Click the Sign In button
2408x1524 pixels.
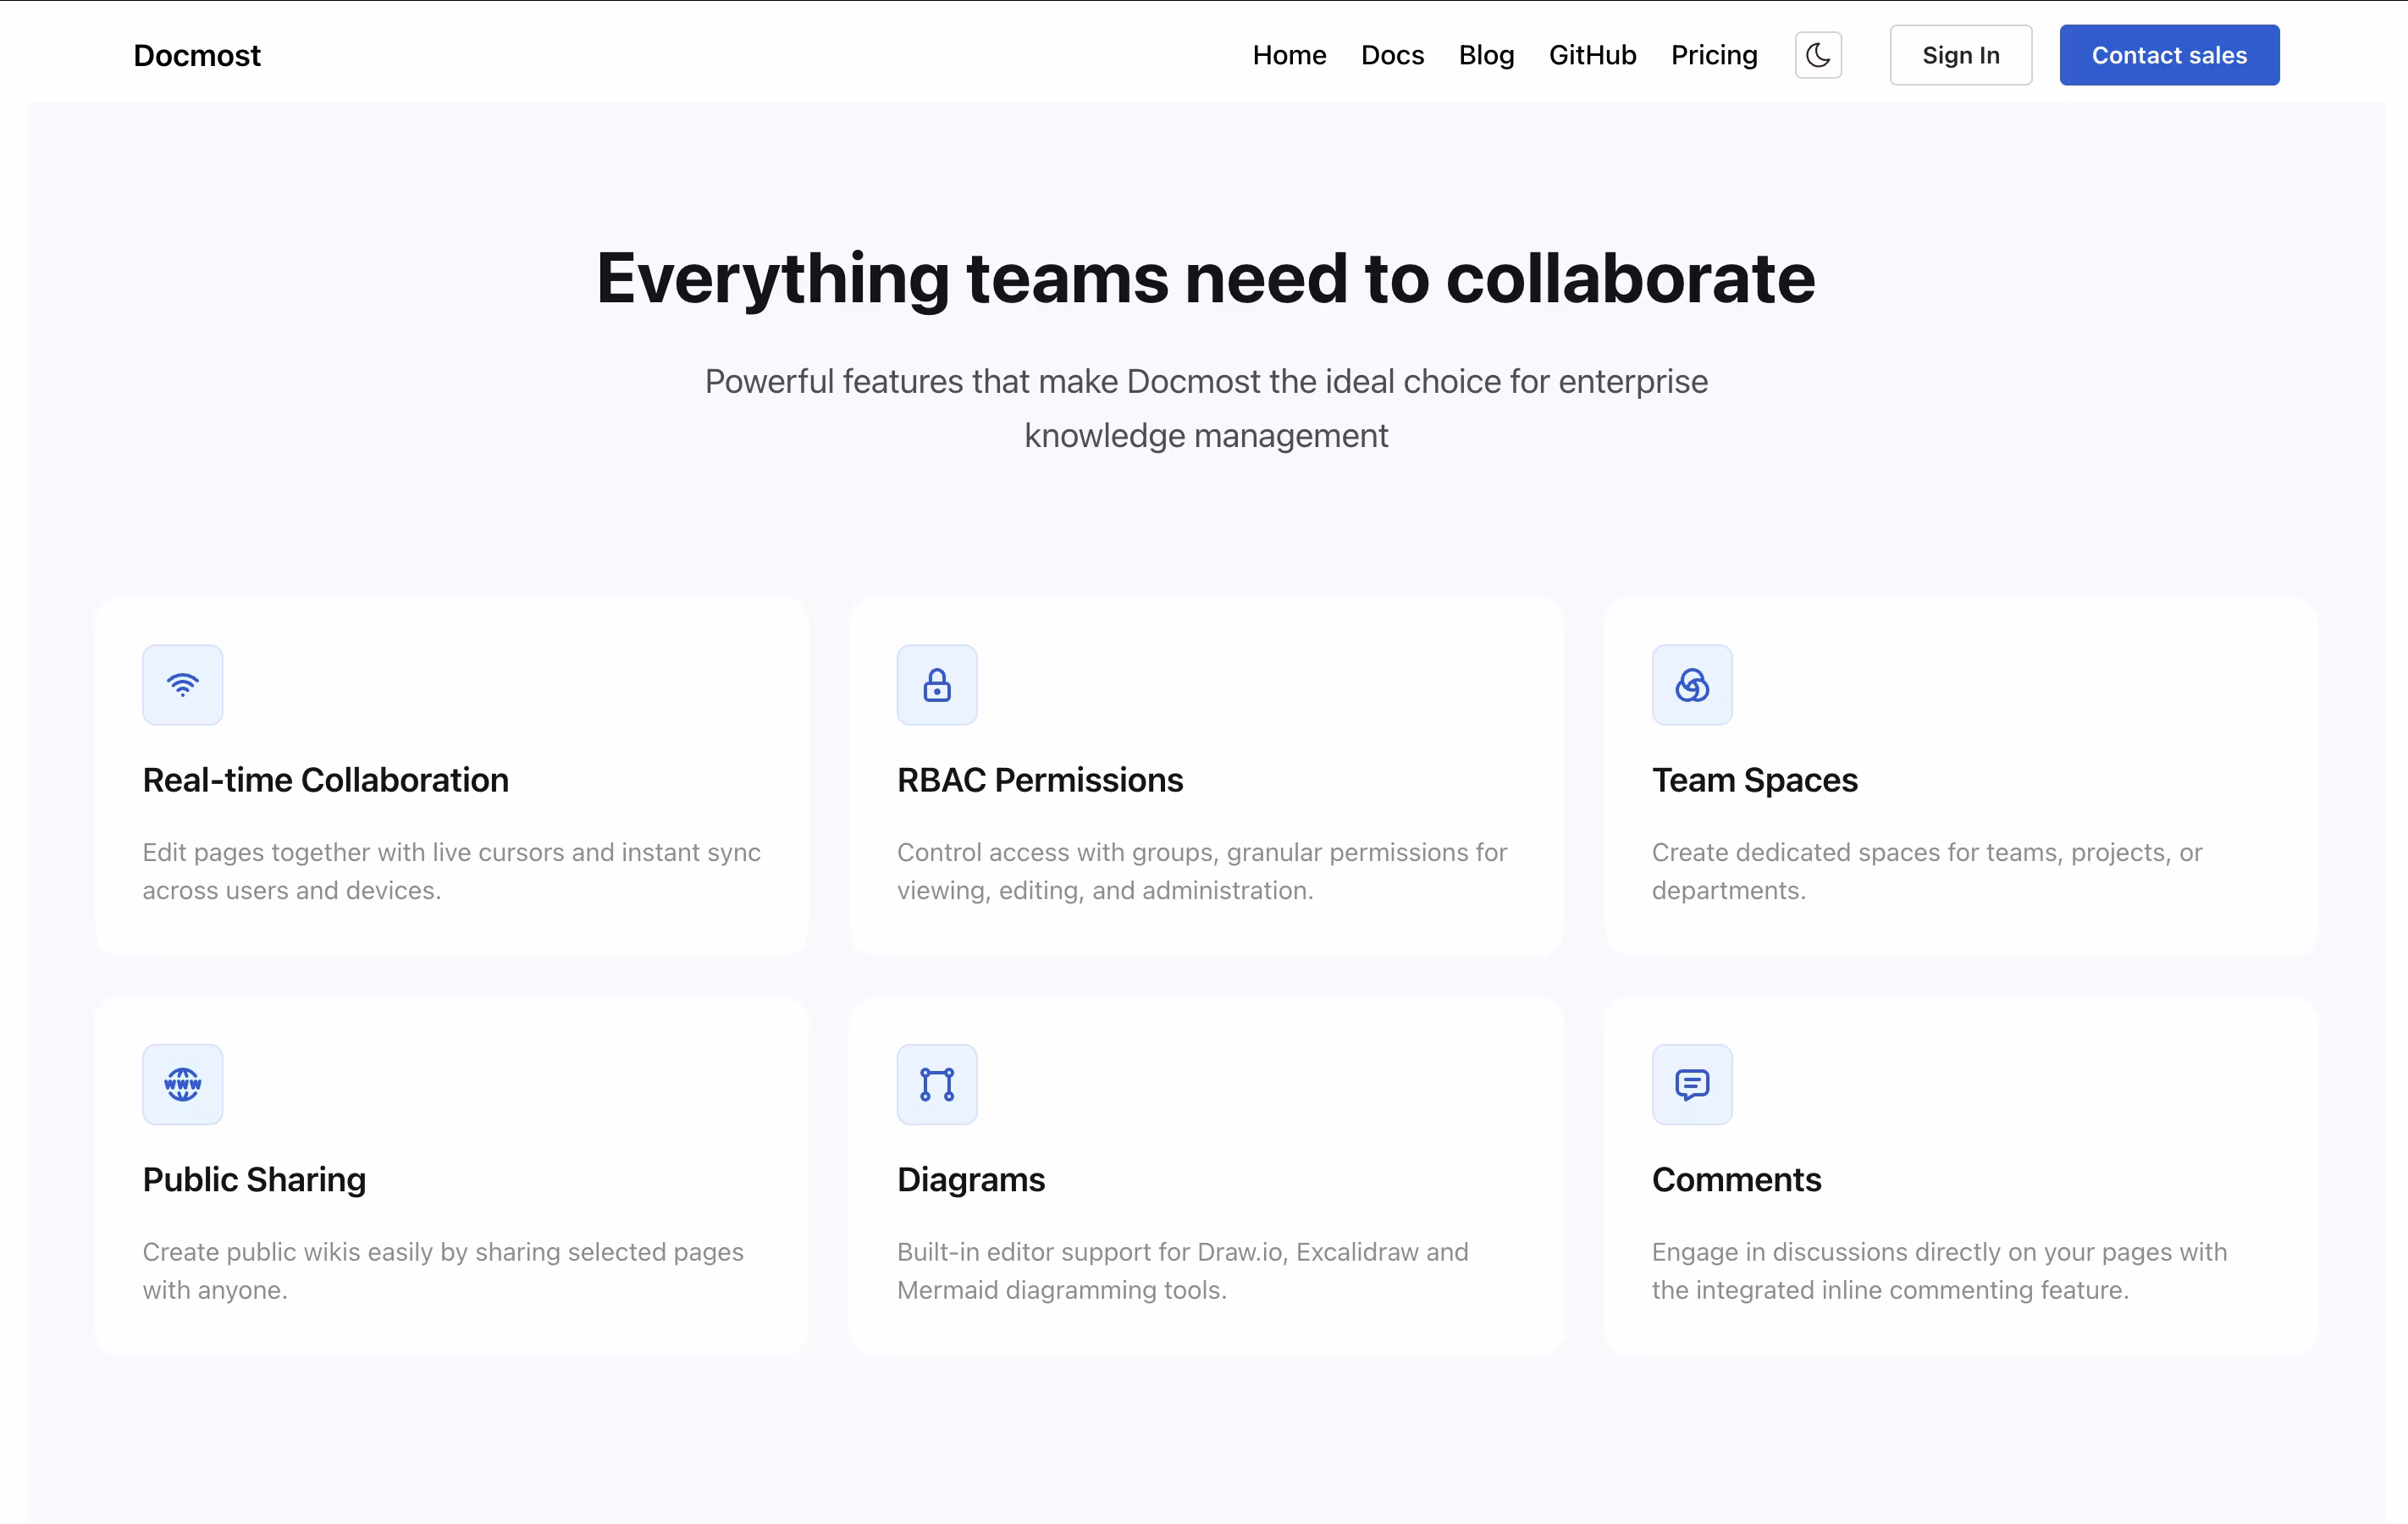coord(1960,55)
